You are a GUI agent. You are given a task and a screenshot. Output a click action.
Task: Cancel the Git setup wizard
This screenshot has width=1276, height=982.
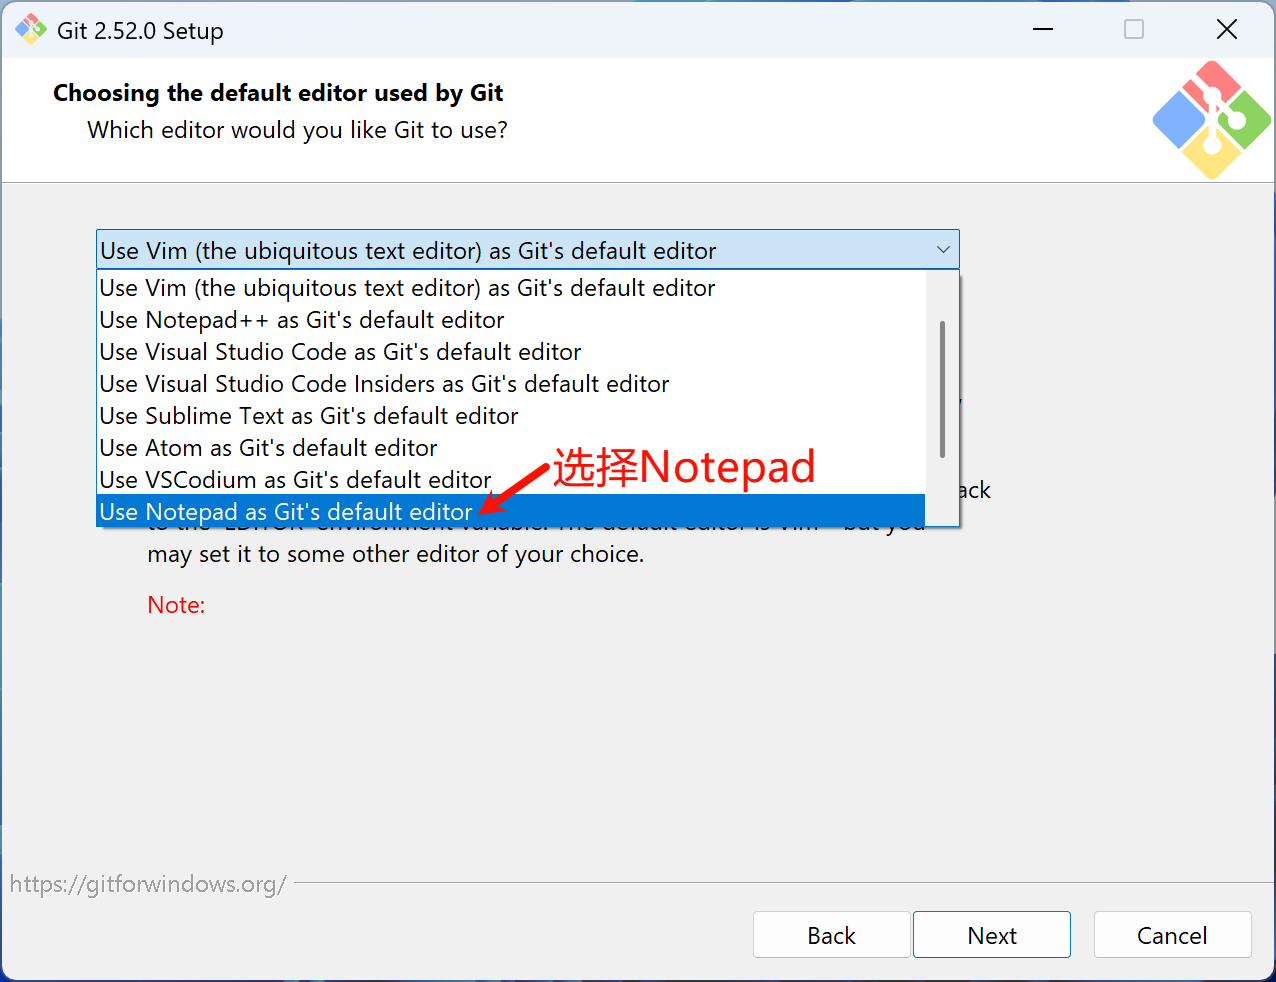(x=1172, y=935)
